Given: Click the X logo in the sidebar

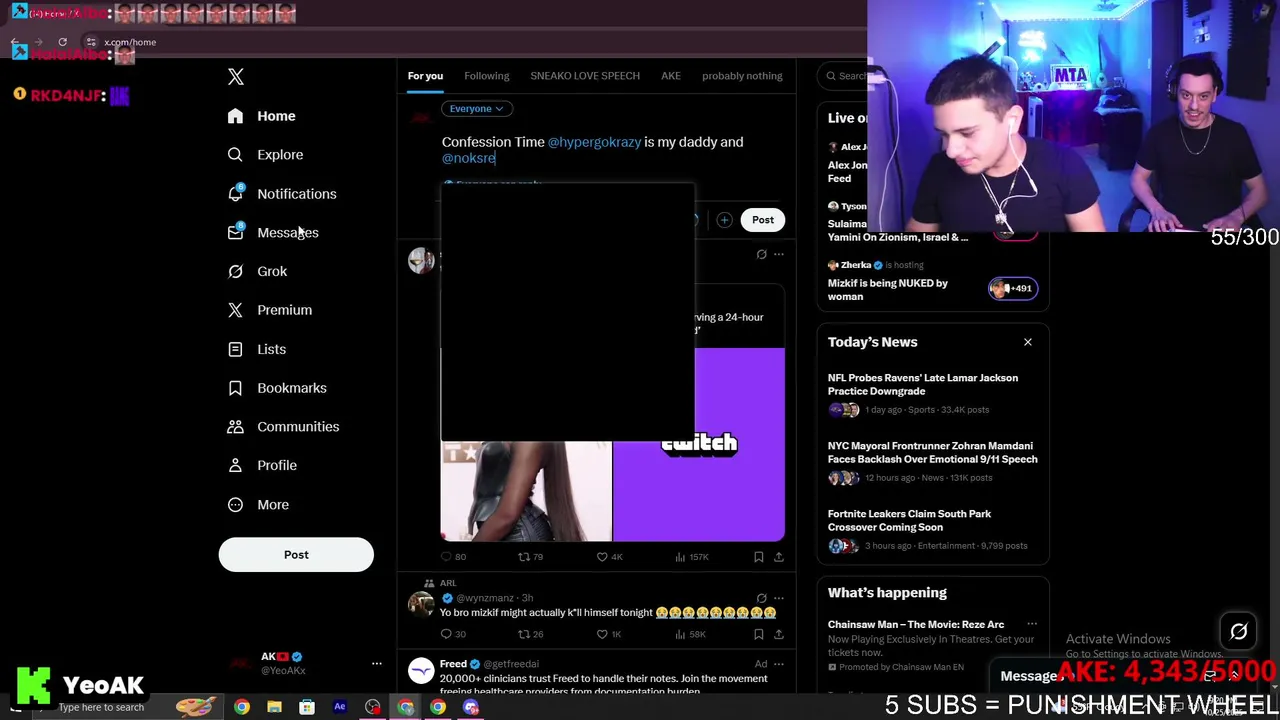Looking at the screenshot, I should [x=235, y=77].
